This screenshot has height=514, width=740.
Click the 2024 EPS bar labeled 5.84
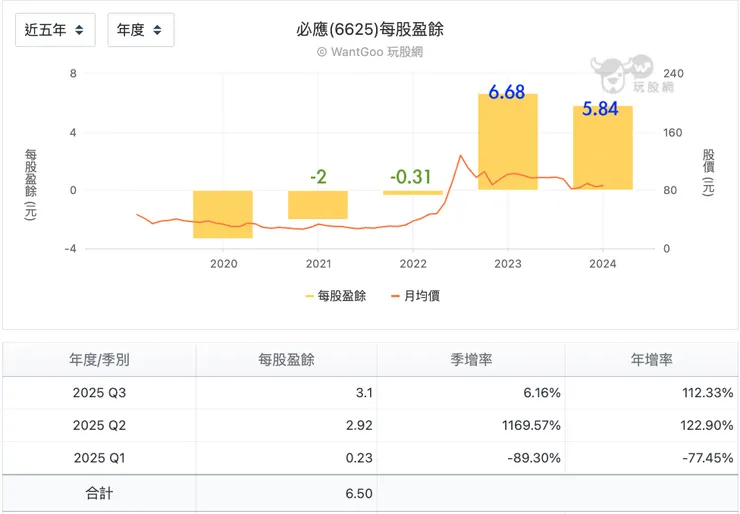(x=603, y=148)
